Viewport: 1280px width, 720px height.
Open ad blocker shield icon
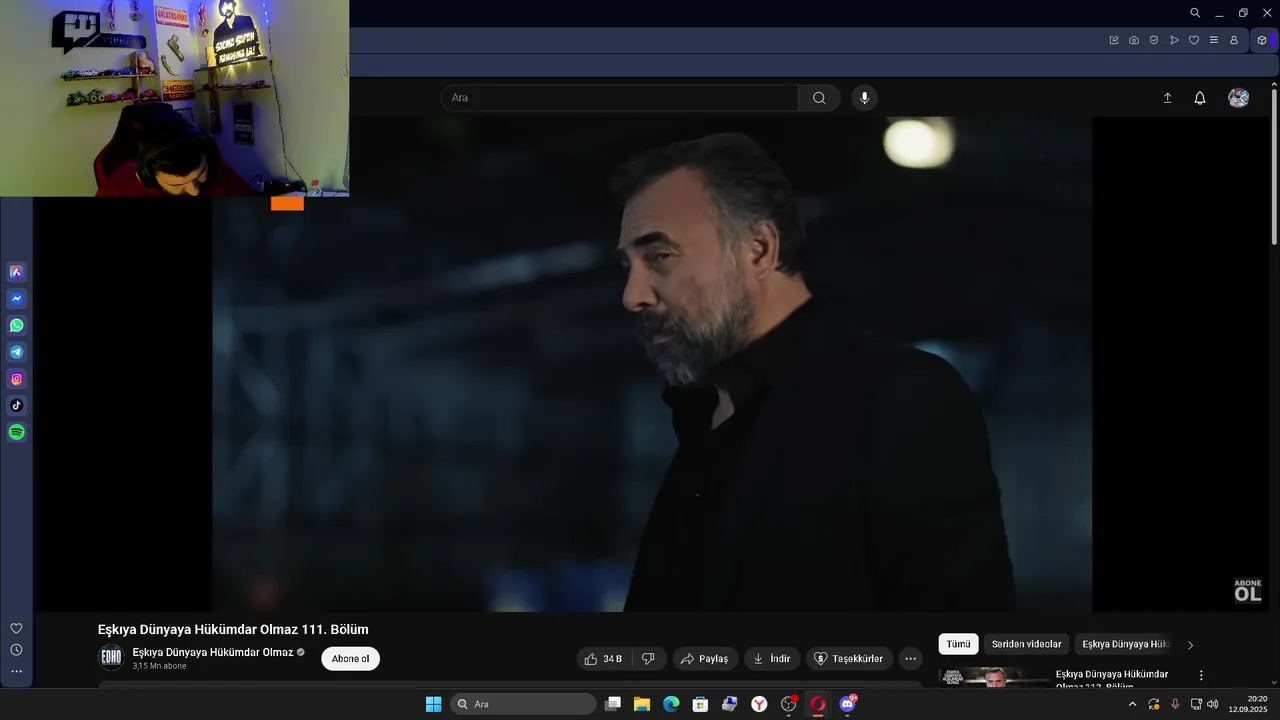pos(1154,40)
